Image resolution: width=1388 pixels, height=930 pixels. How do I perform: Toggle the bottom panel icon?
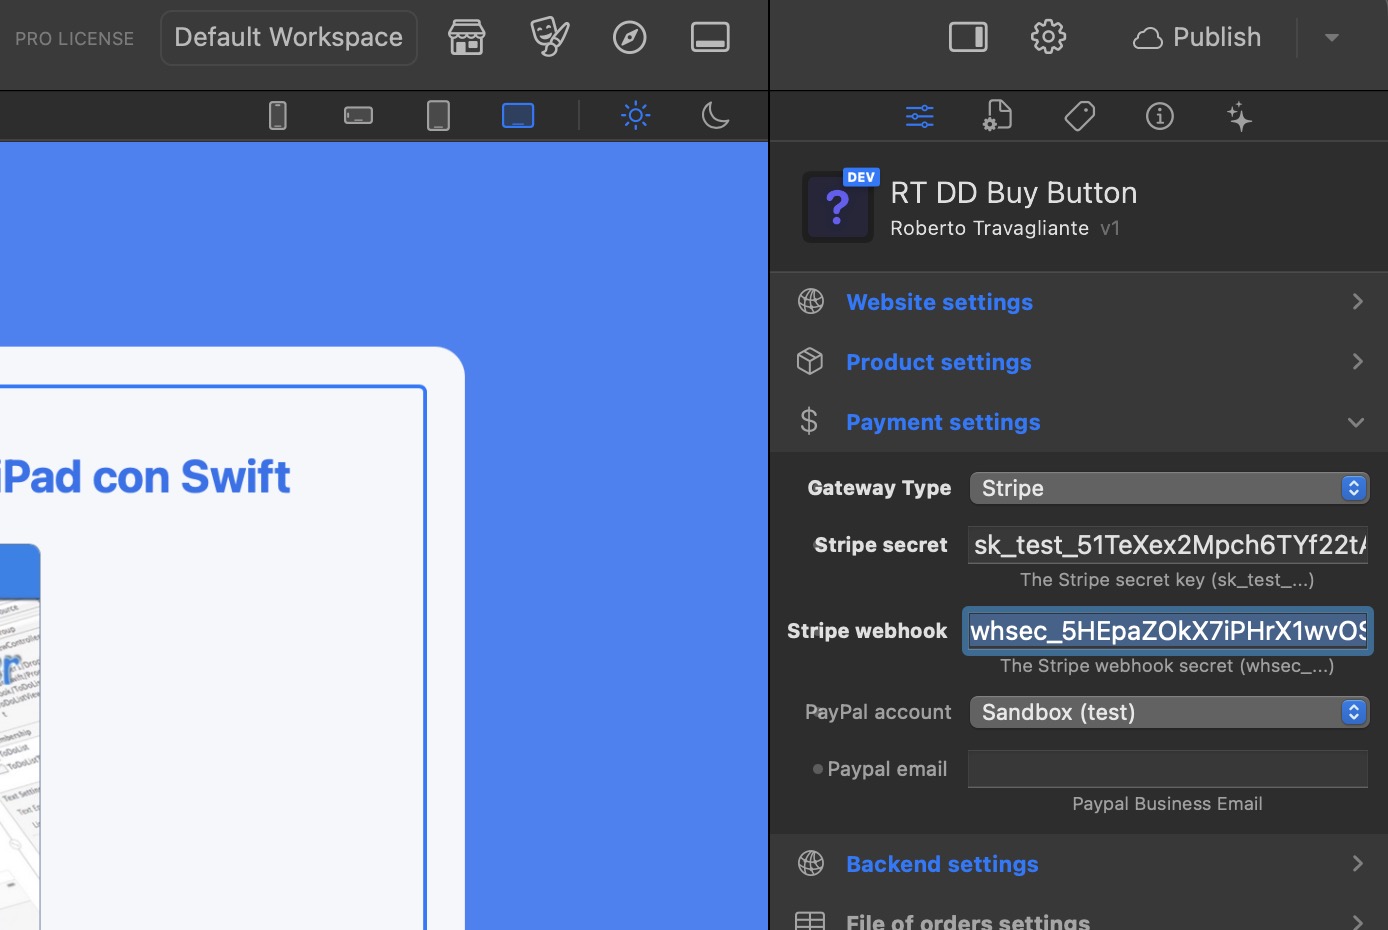tap(710, 38)
